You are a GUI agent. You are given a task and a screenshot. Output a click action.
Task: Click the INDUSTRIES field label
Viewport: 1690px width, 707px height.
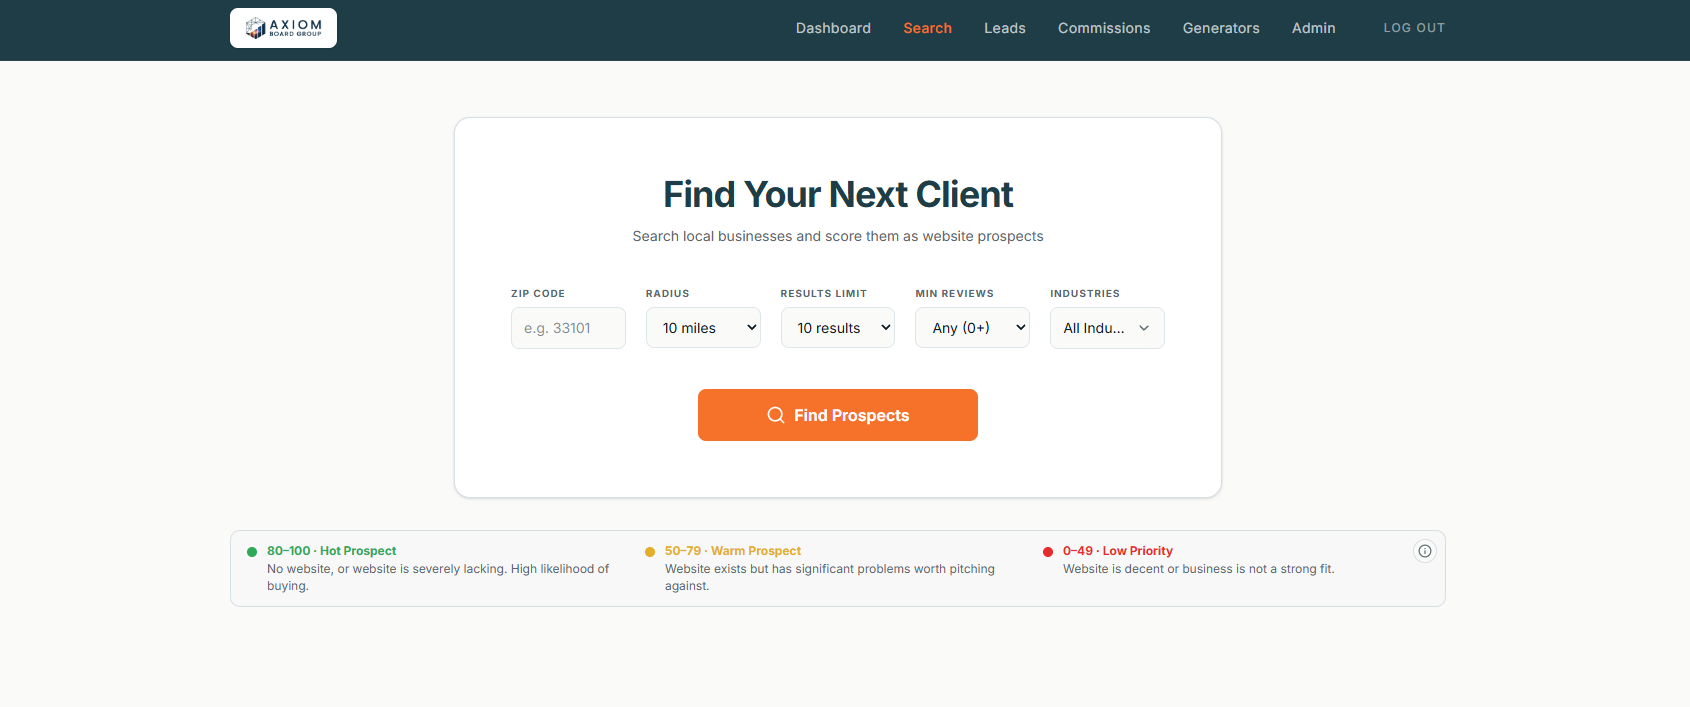click(1085, 294)
